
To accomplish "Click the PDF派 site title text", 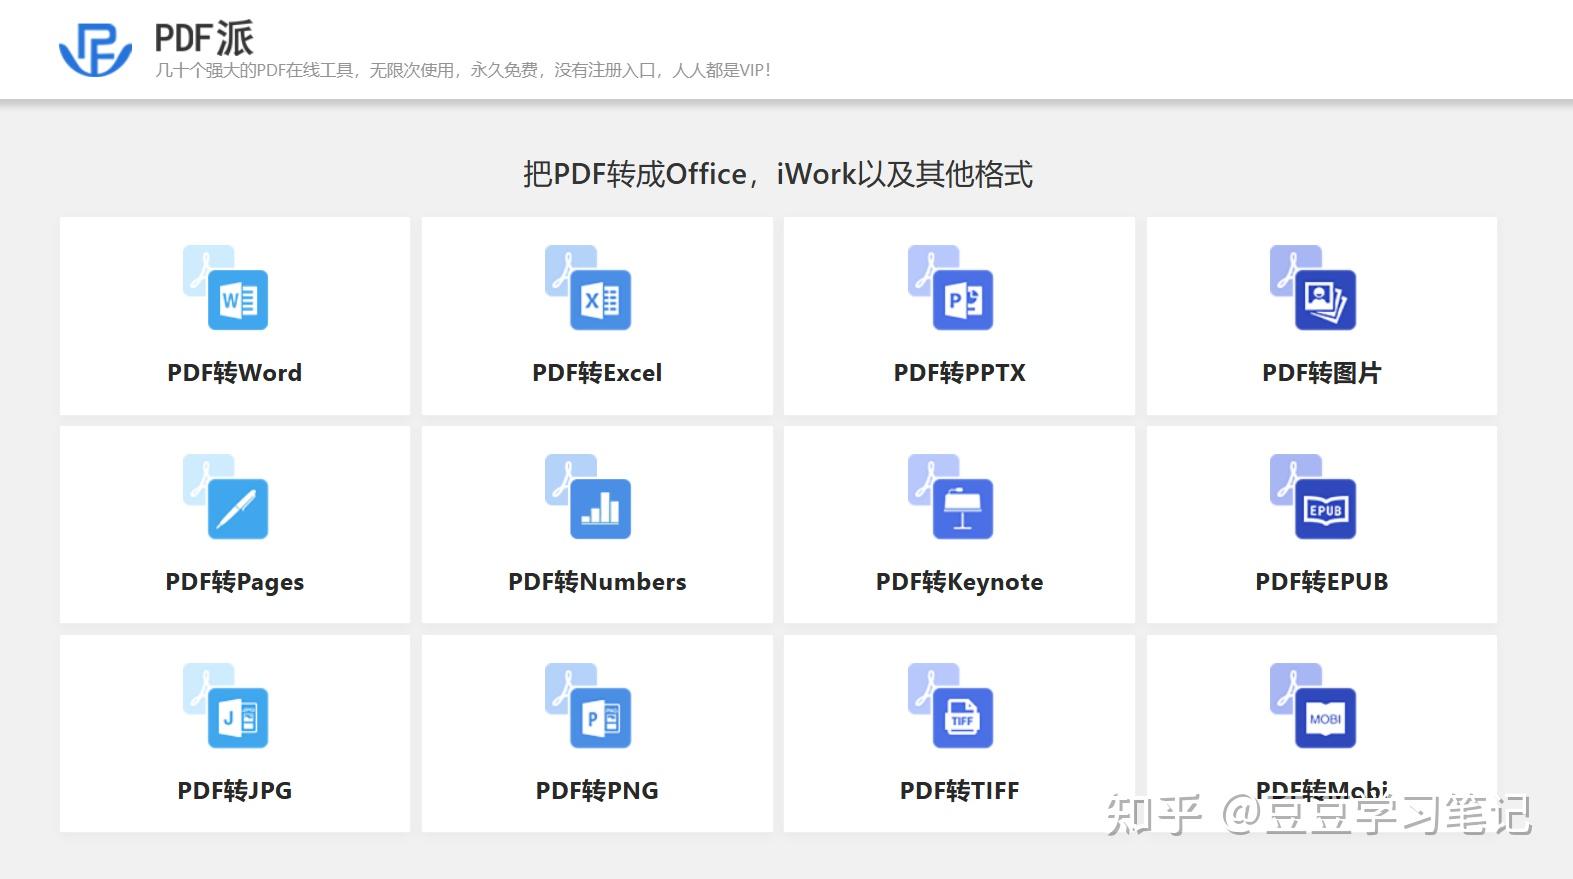I will click(x=204, y=38).
